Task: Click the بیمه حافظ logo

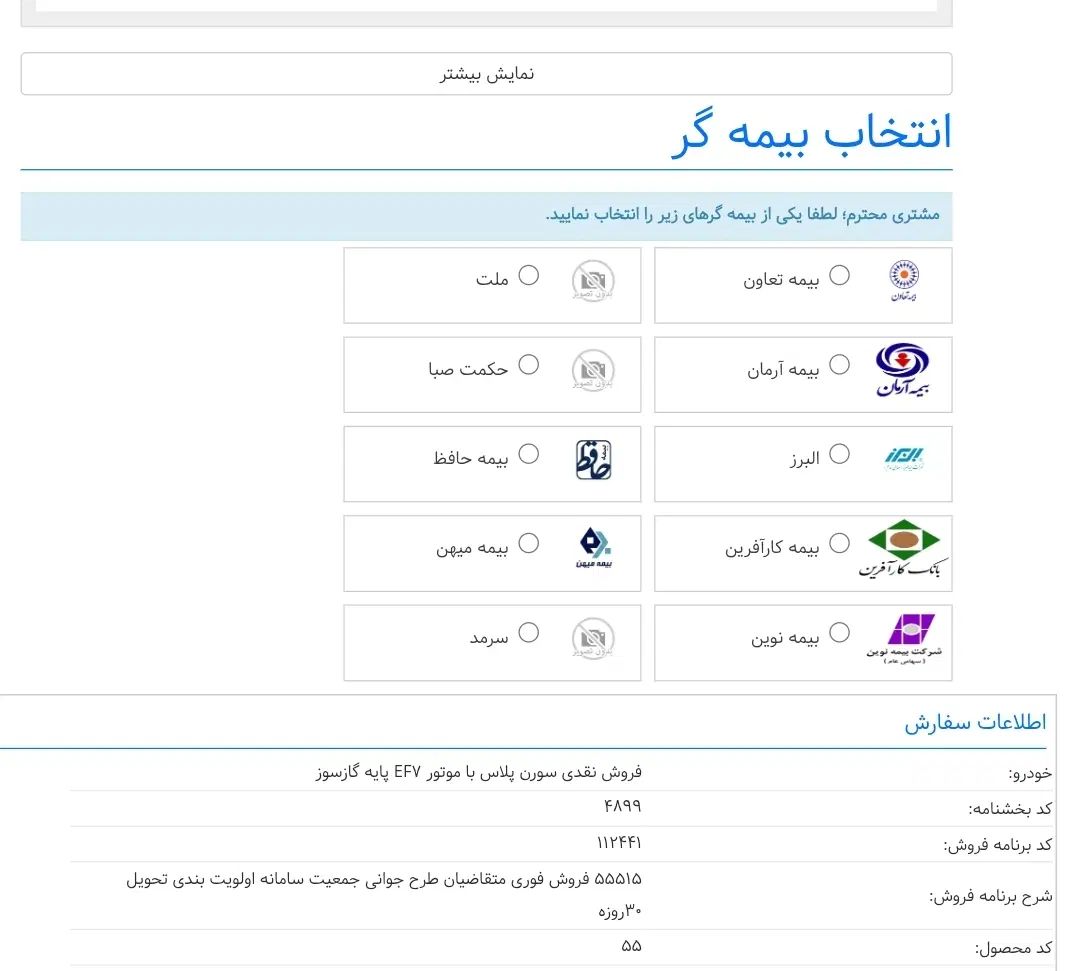Action: click(594, 459)
